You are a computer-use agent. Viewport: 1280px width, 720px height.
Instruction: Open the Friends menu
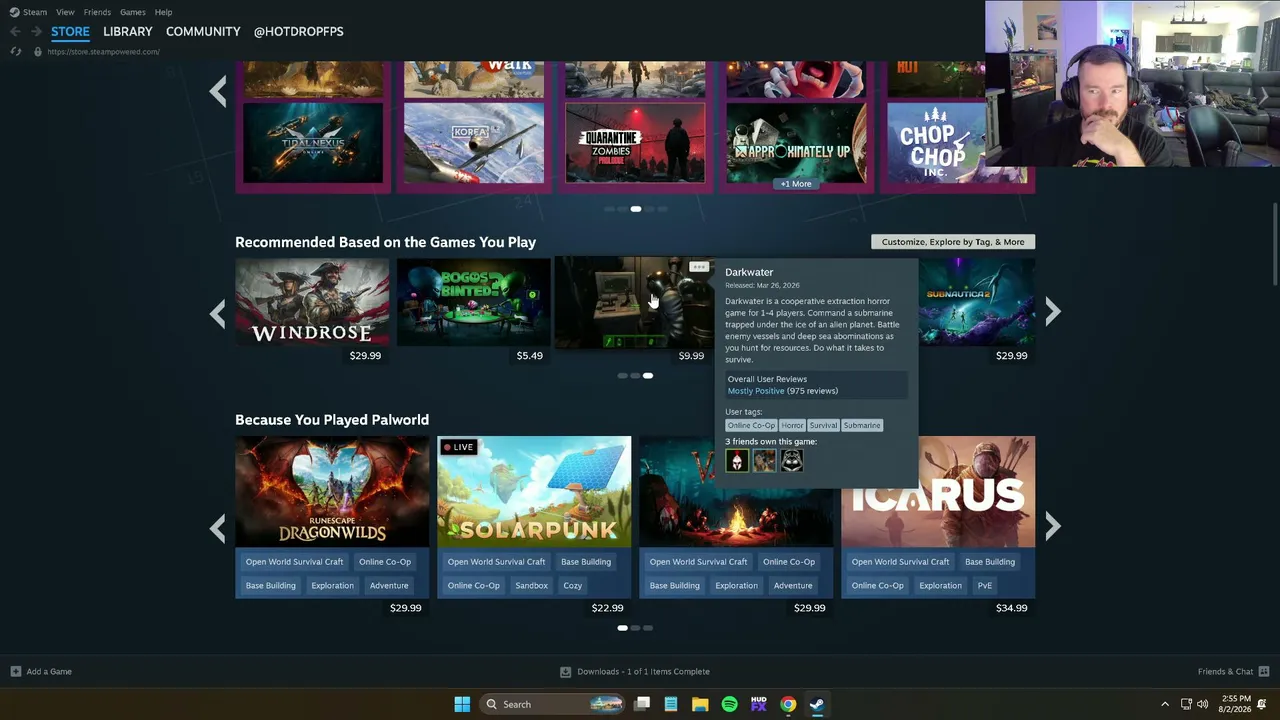point(97,12)
